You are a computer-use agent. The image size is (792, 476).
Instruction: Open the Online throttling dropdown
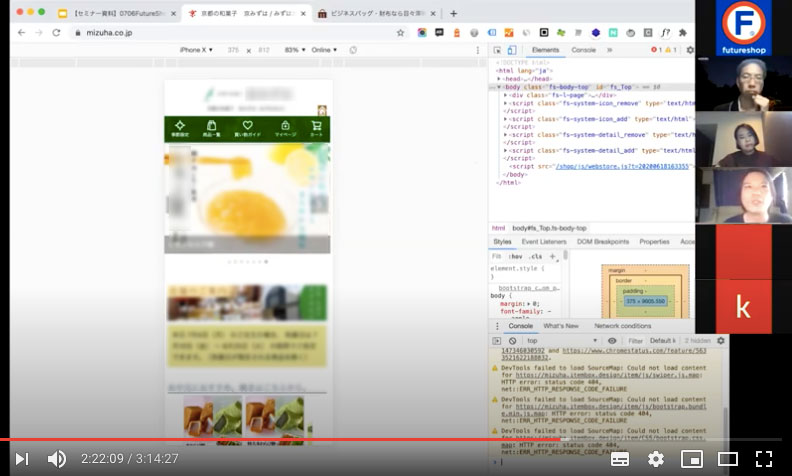tap(324, 50)
